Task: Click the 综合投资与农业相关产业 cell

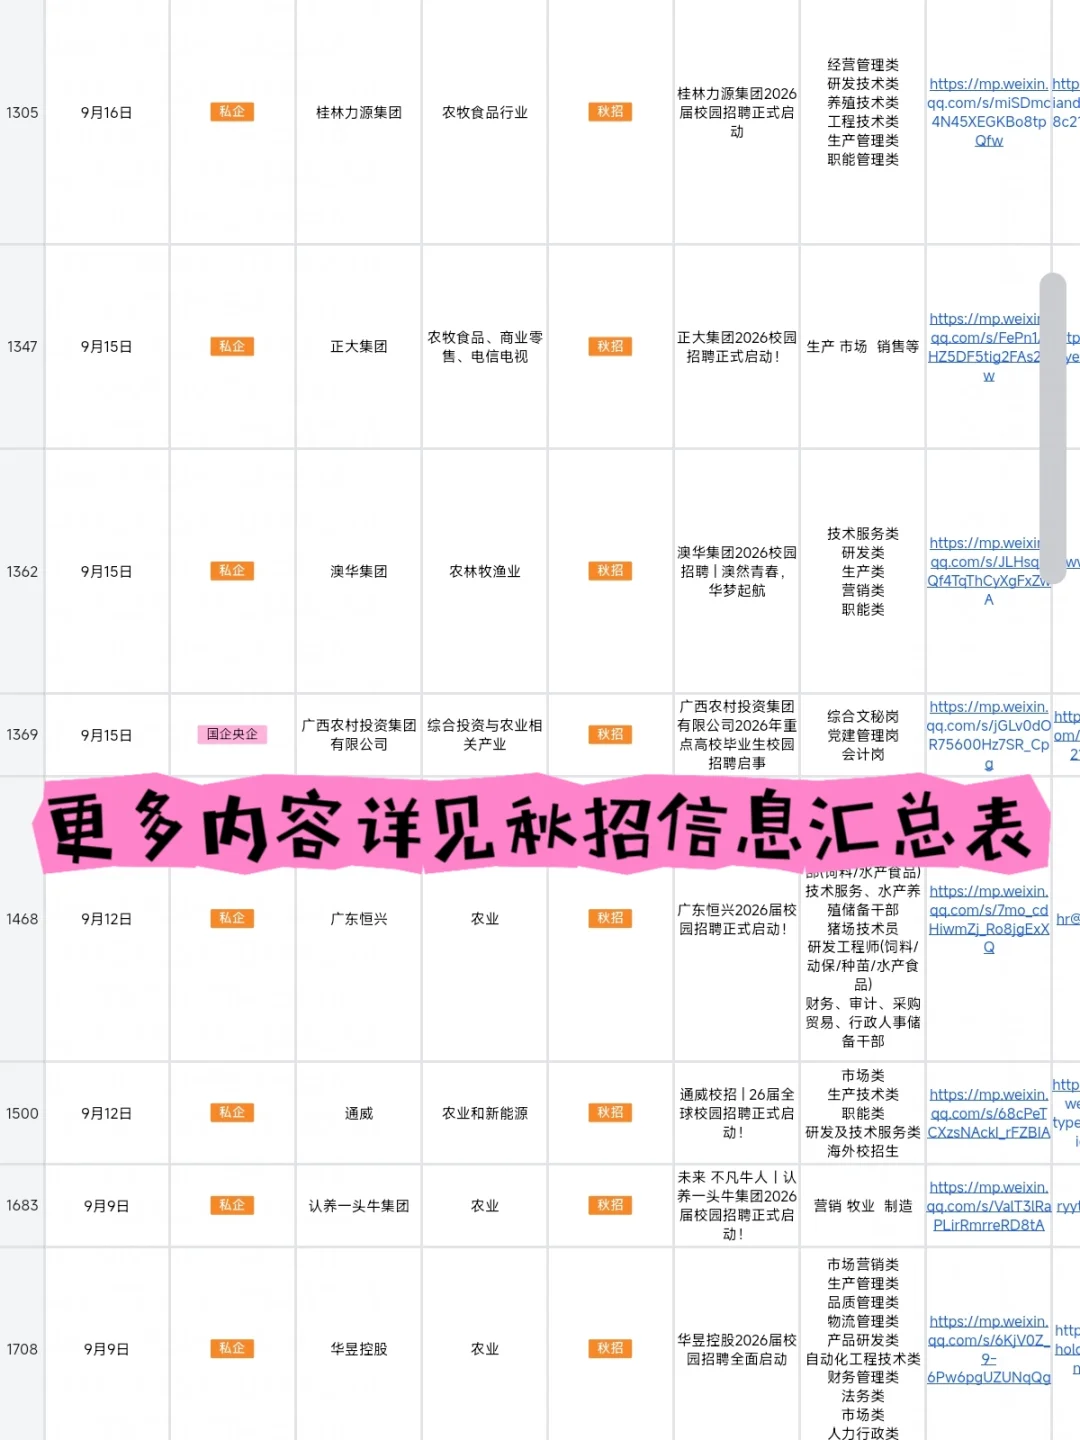Action: [485, 735]
